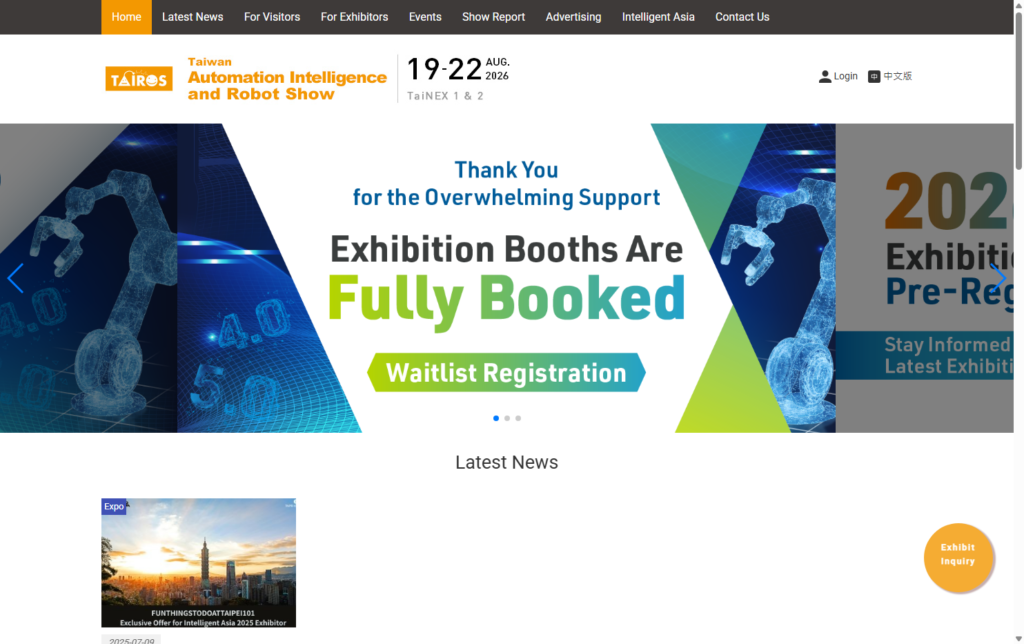Switch language via 中文版 icon

pyautogui.click(x=874, y=77)
